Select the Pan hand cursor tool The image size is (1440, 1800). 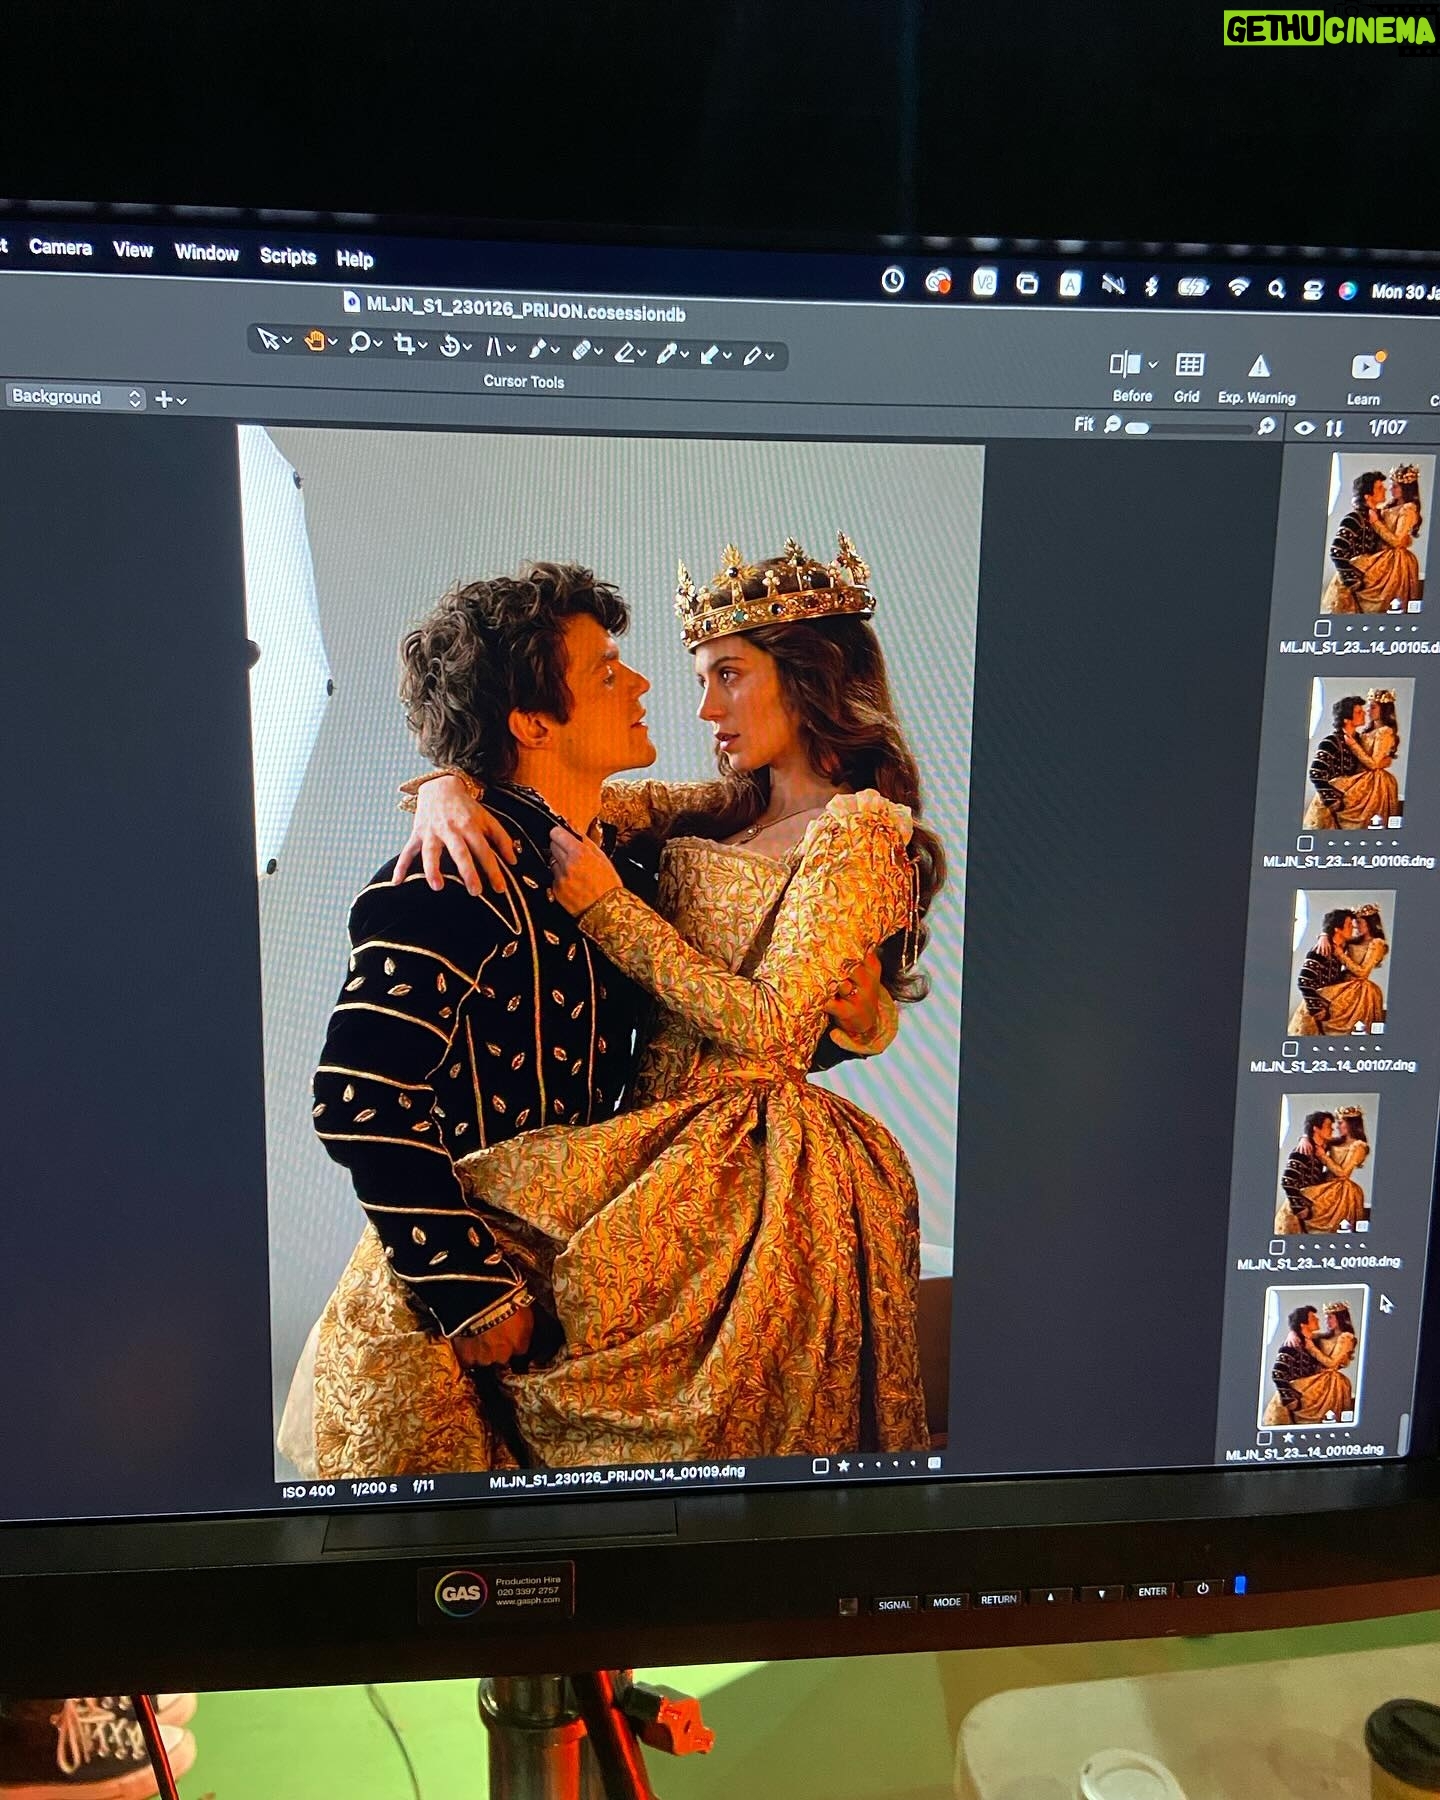click(315, 342)
